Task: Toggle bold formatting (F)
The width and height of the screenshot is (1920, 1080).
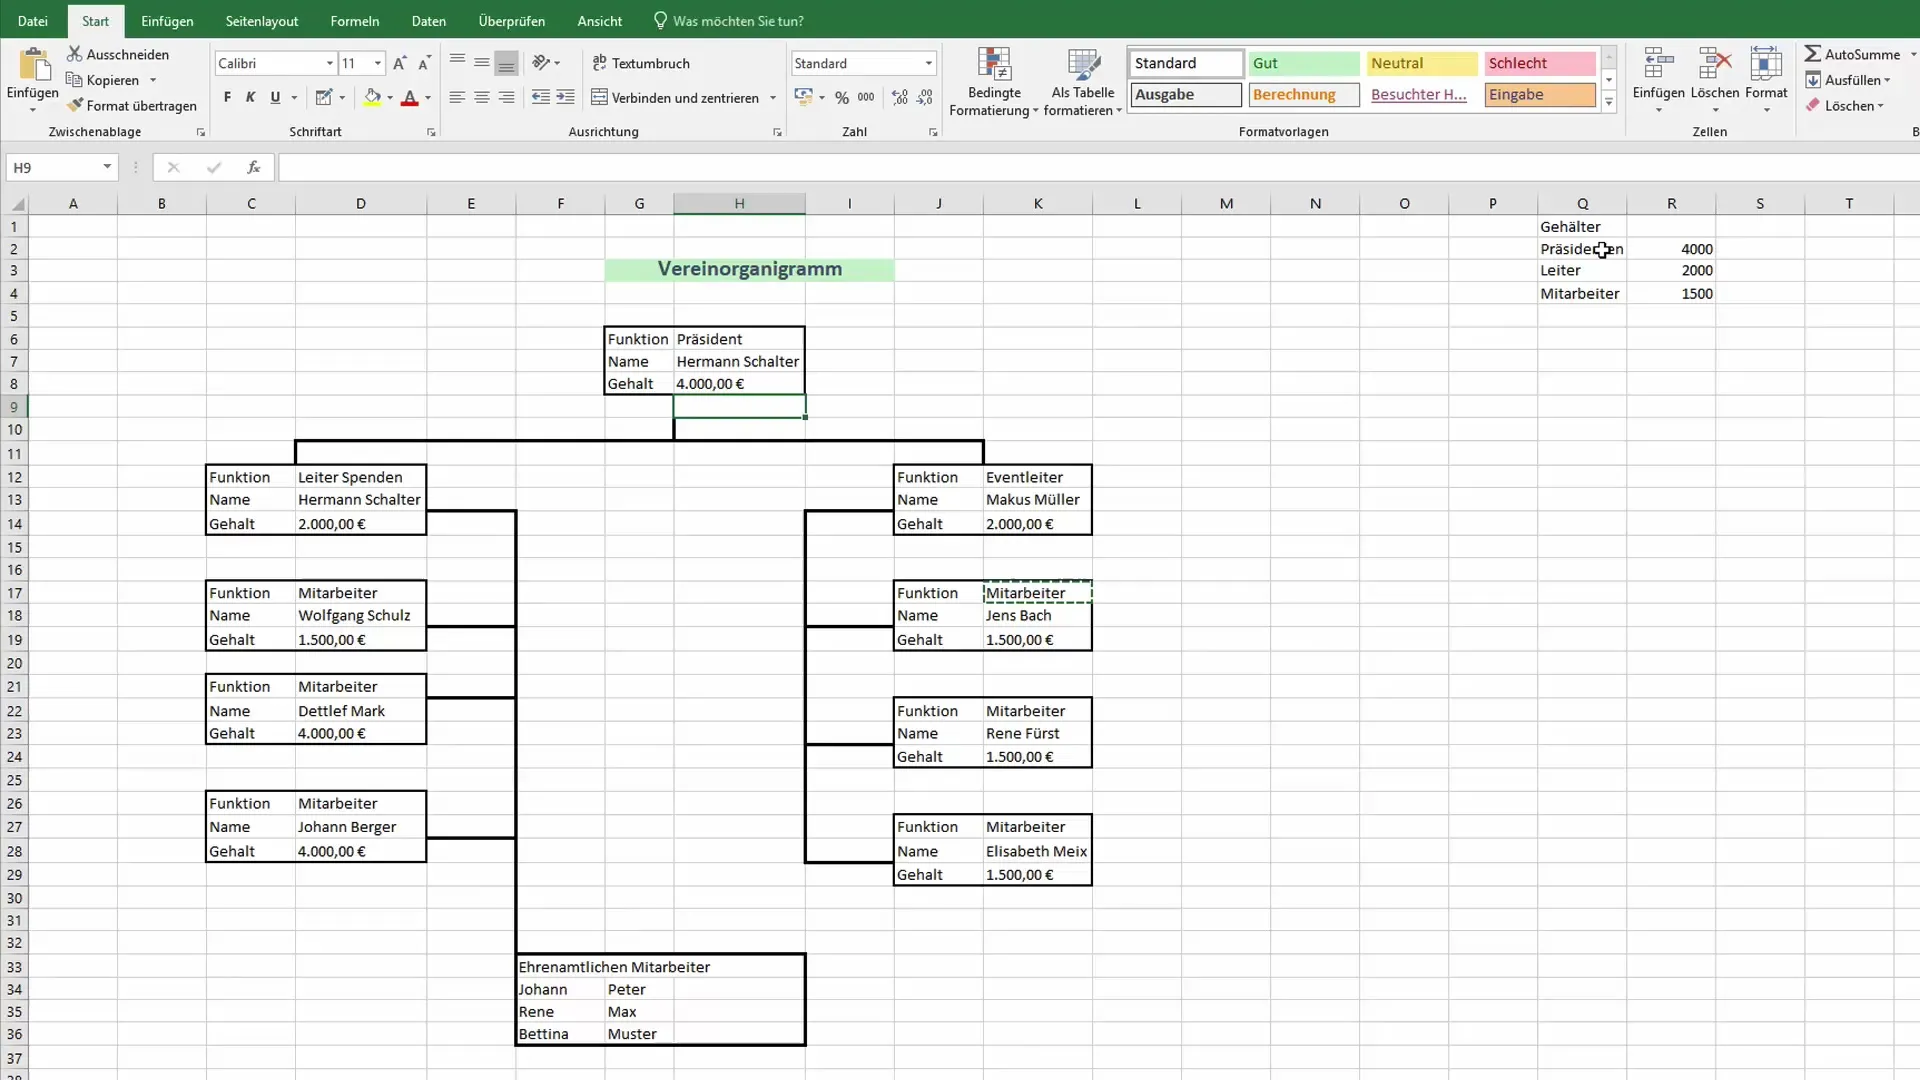Action: pos(227,97)
